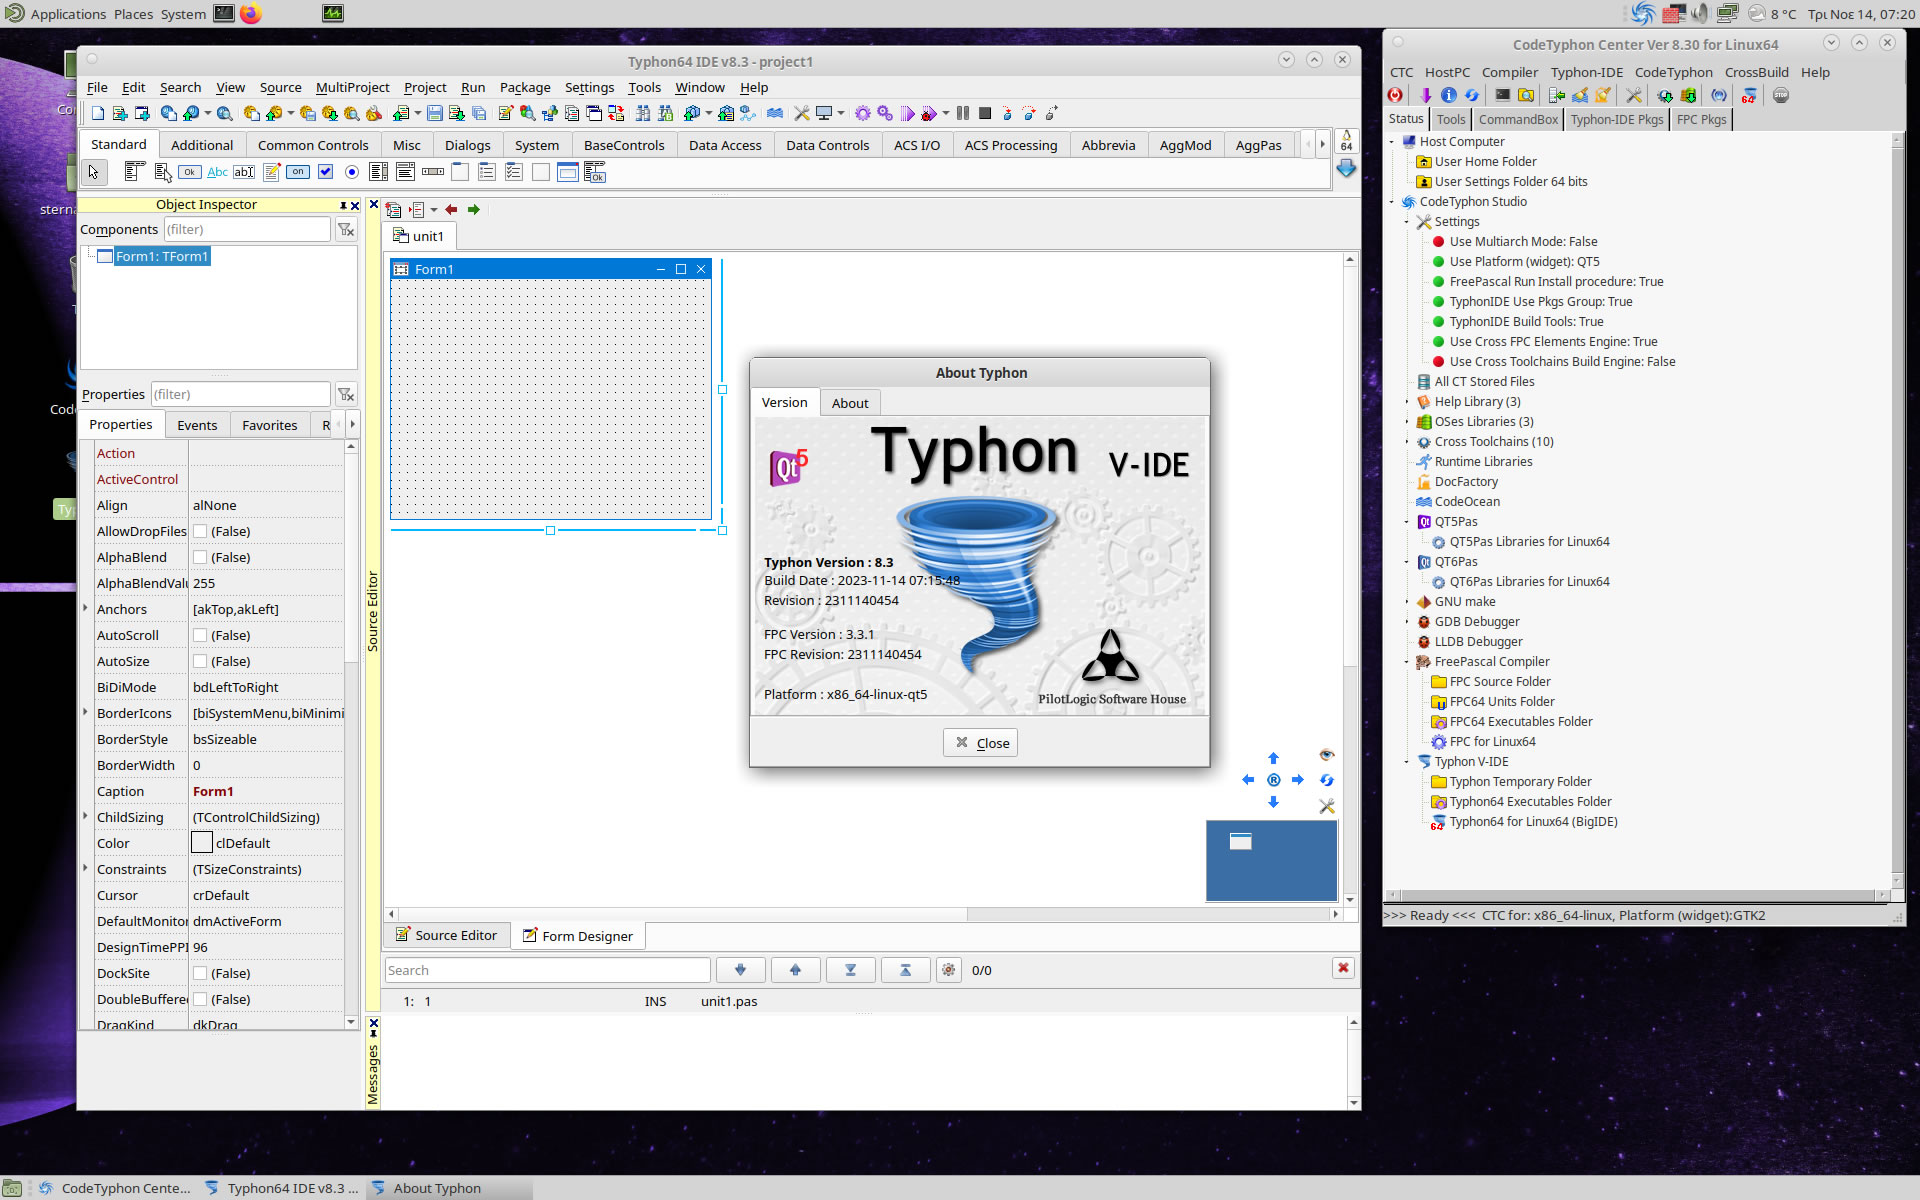Click the blue refresh arrows icon in CodeTyphon Center

click(1472, 95)
